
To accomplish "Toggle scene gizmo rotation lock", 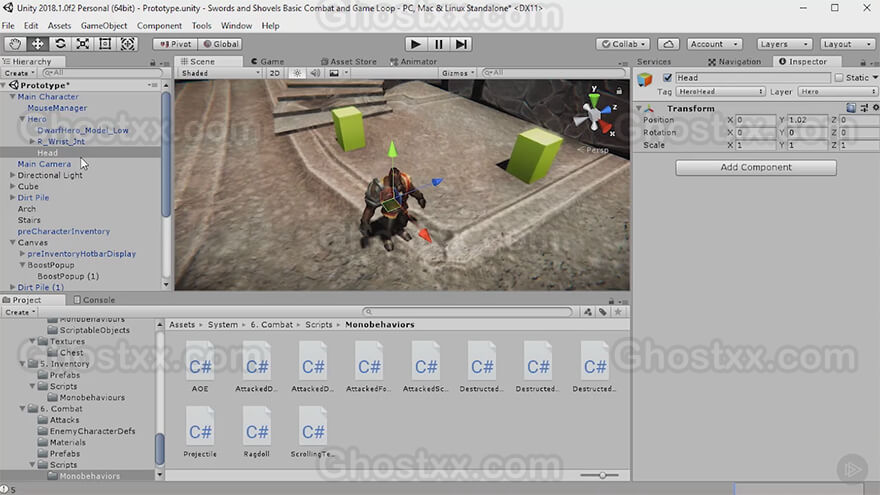I will [x=619, y=90].
